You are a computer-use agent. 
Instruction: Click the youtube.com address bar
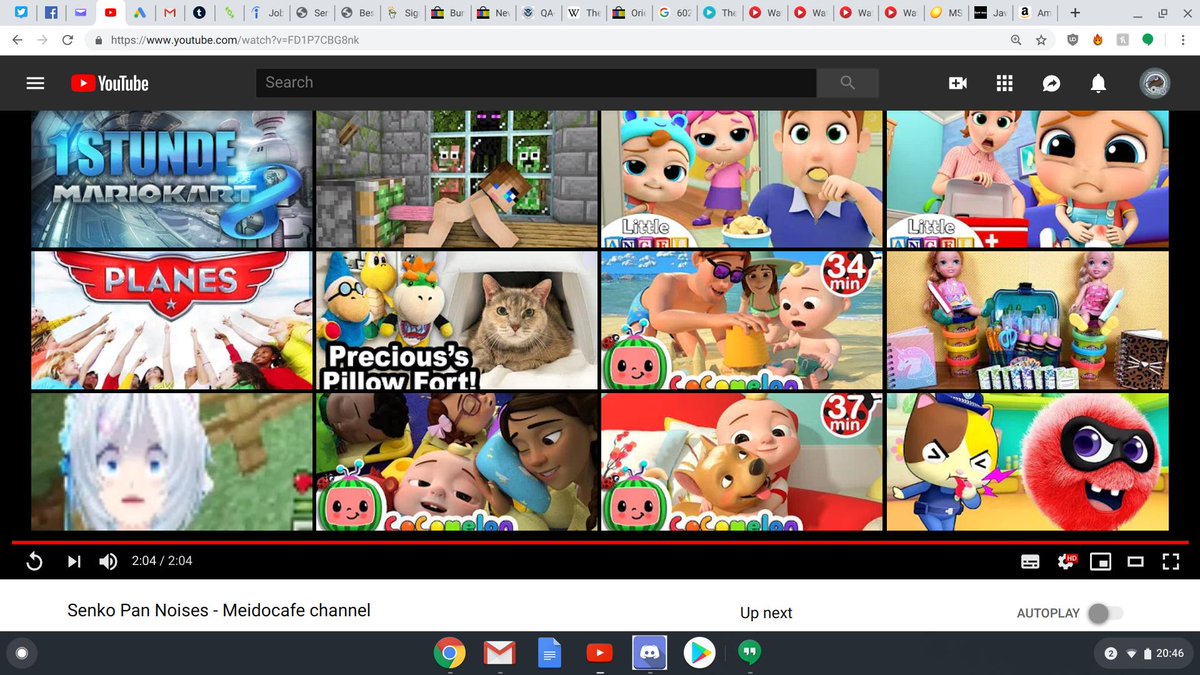(545, 40)
